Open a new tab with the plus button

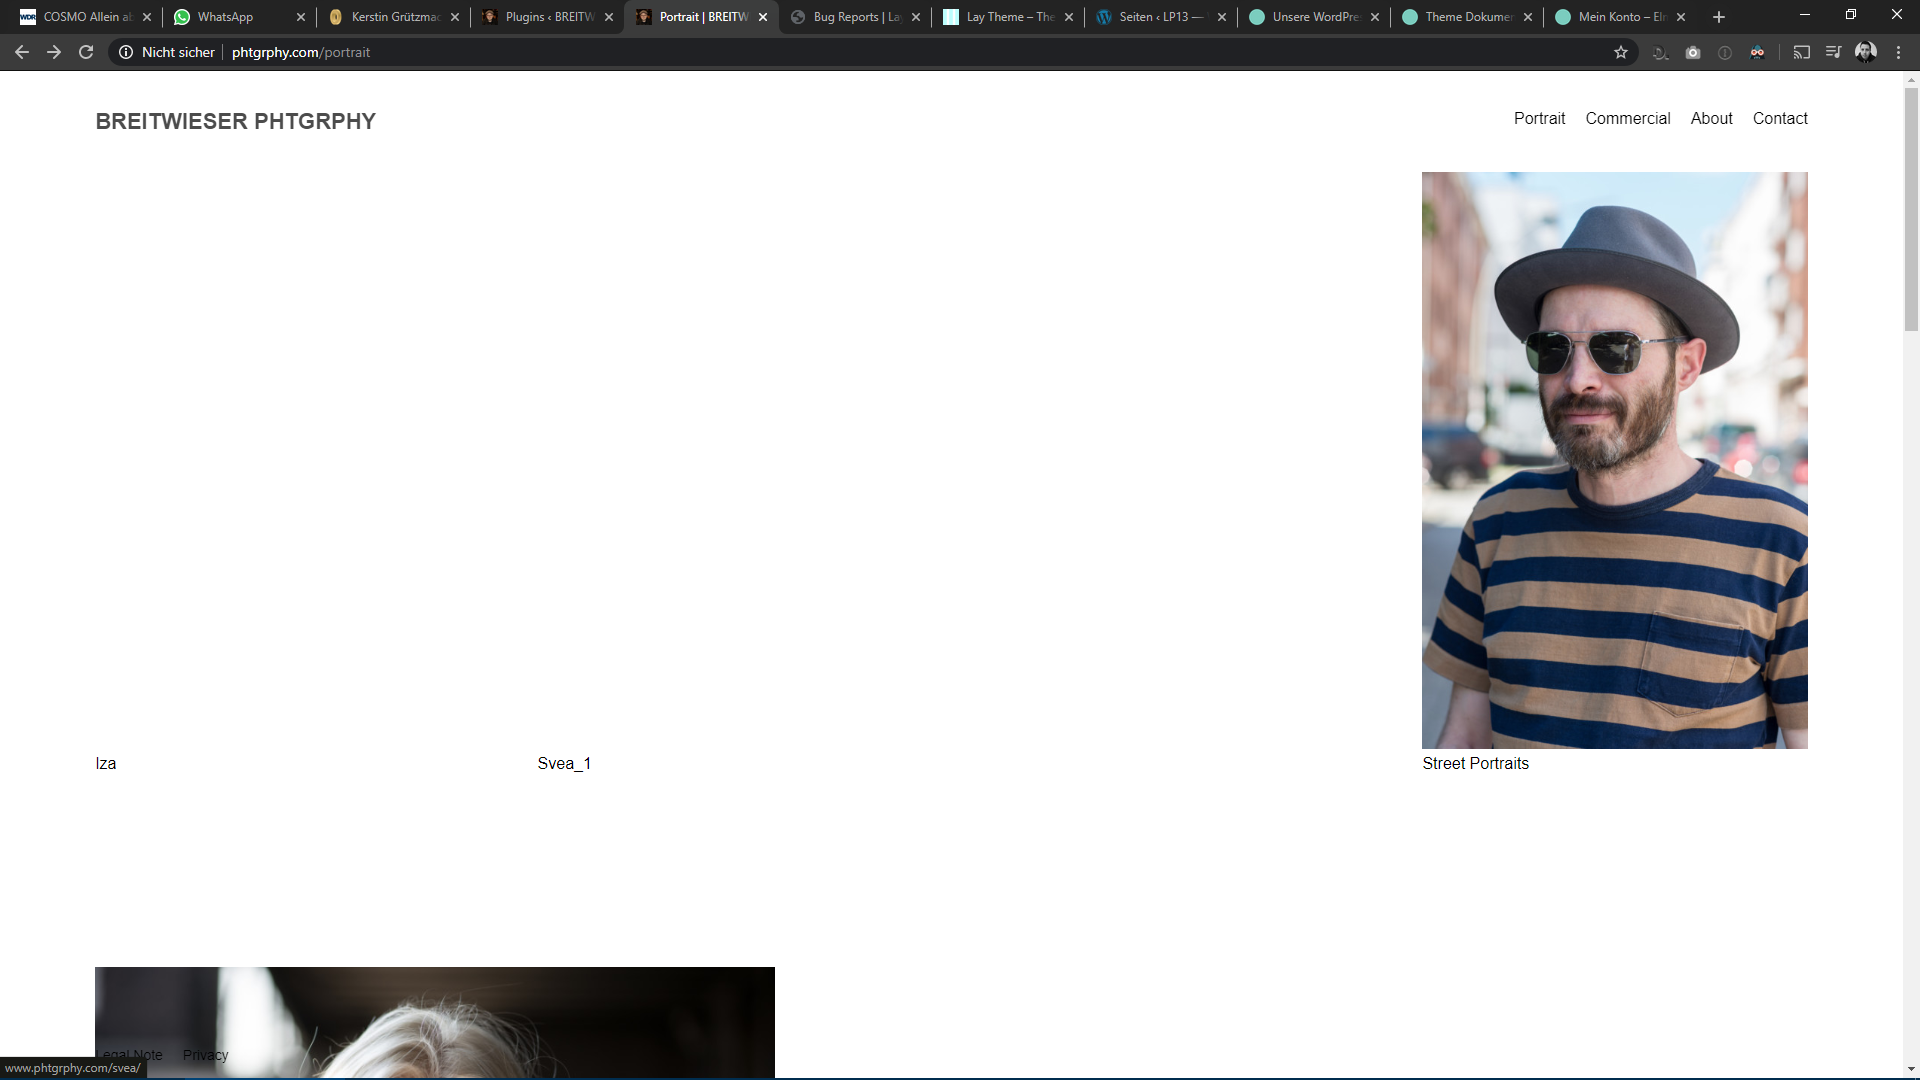coord(1719,17)
